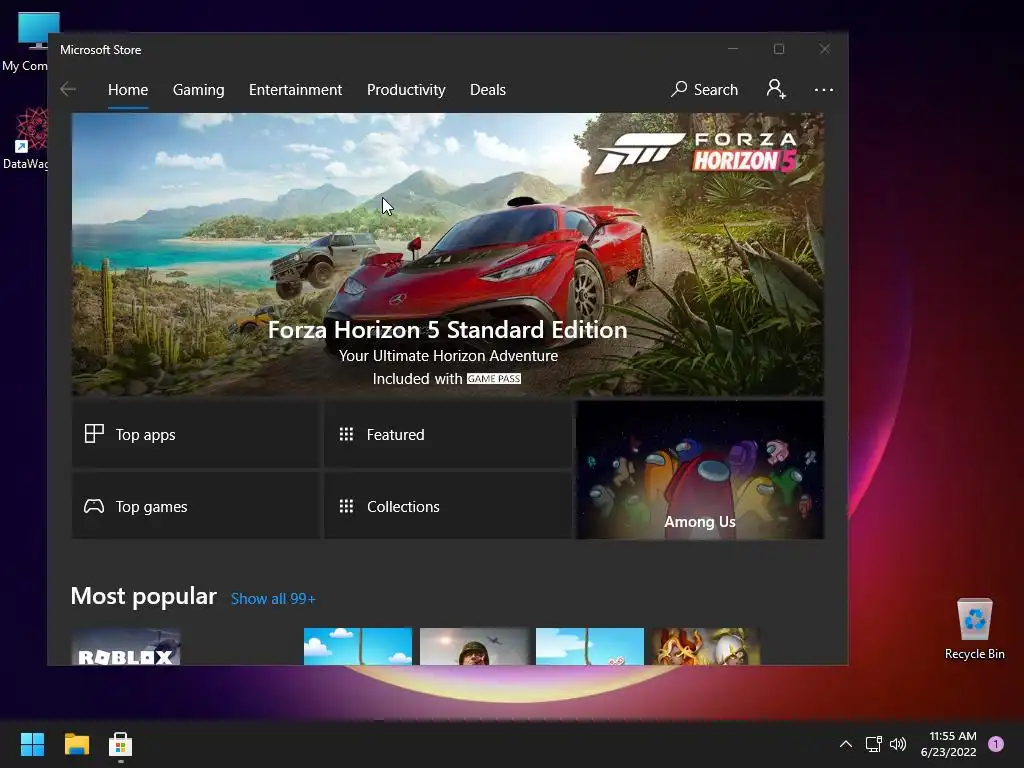The width and height of the screenshot is (1024, 768).
Task: Open the clock showing 11:55 AM
Action: 949,744
